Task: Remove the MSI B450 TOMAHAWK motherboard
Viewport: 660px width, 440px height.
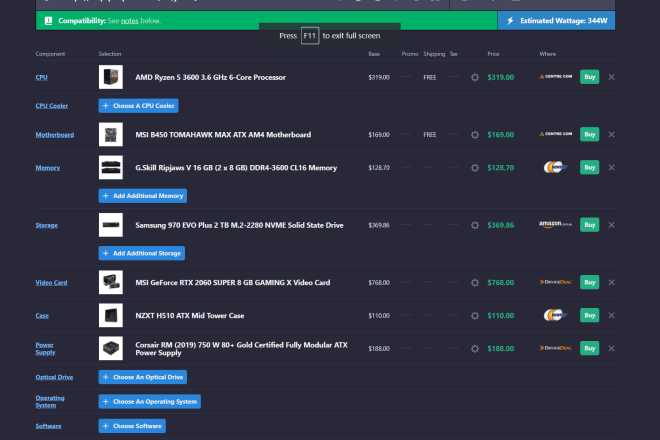Action: coord(611,134)
